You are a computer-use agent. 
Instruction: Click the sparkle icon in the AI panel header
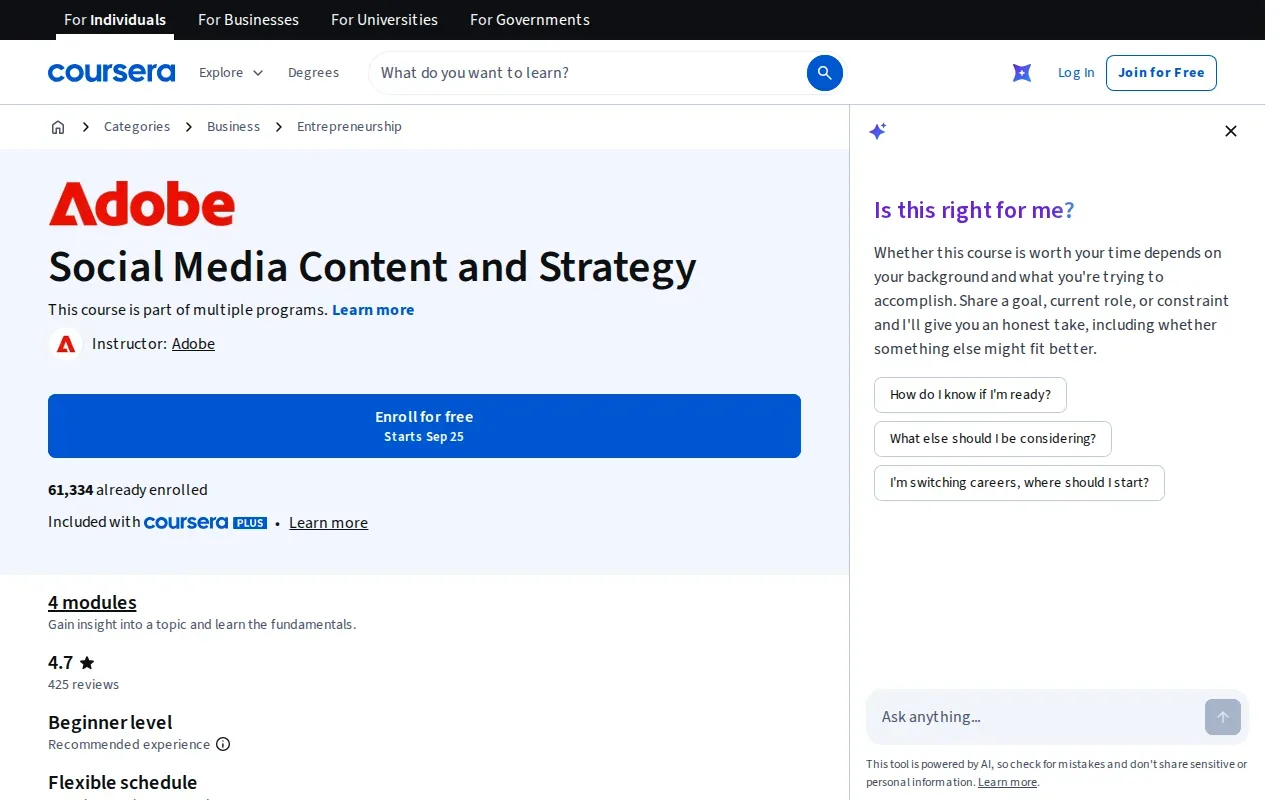(x=878, y=131)
